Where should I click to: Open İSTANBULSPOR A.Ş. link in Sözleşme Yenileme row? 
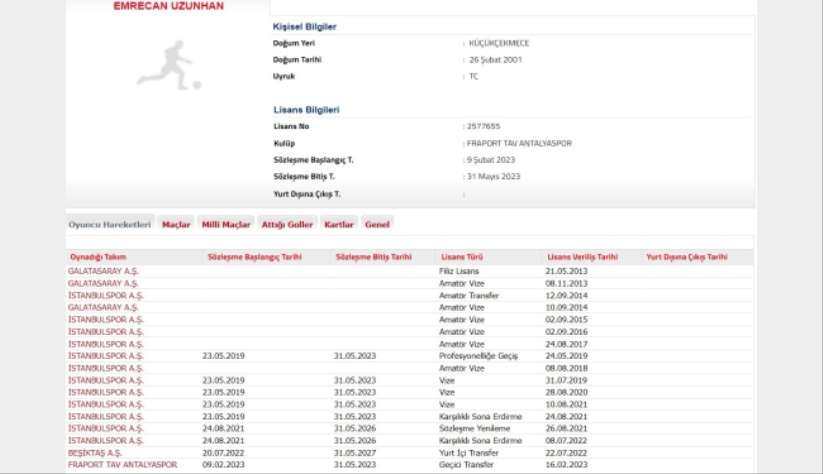105,428
